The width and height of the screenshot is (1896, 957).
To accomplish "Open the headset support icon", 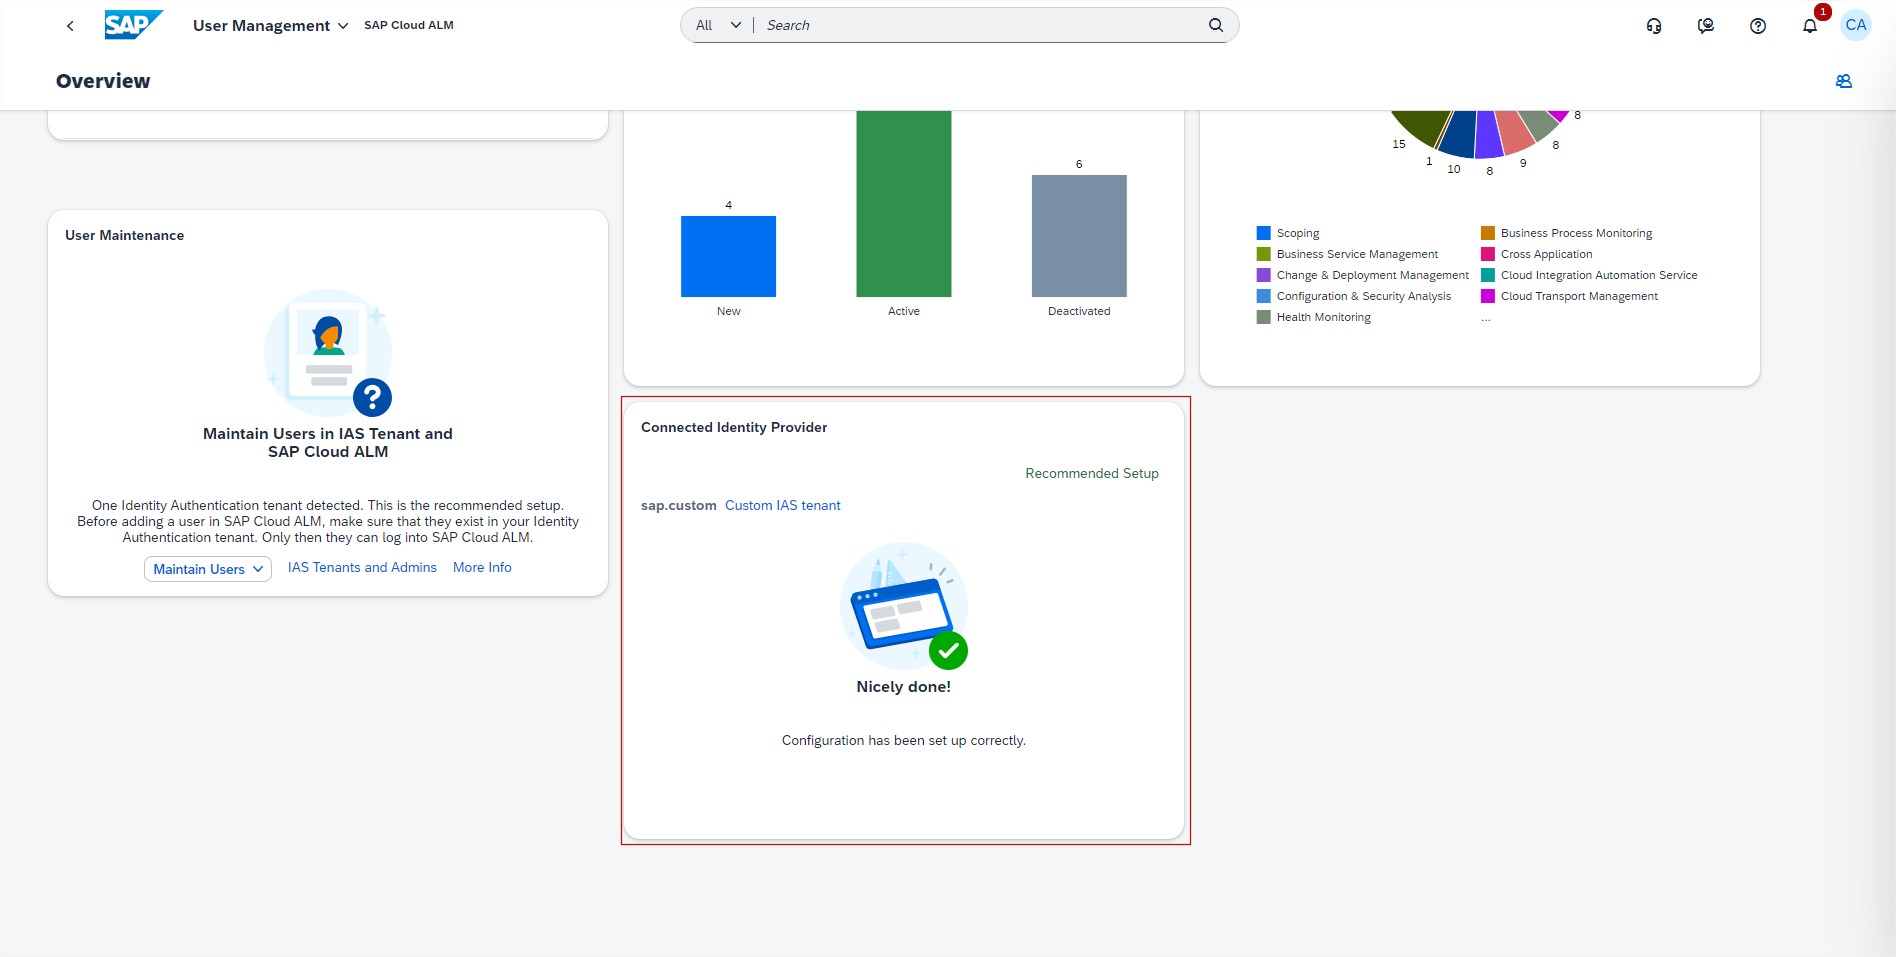I will pos(1654,26).
